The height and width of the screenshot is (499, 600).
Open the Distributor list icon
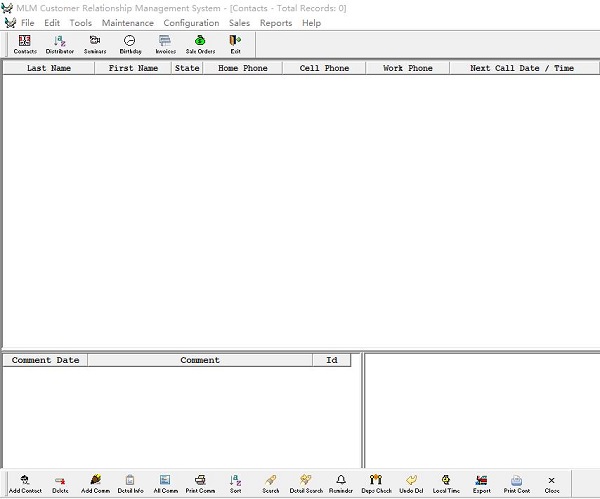(60, 44)
